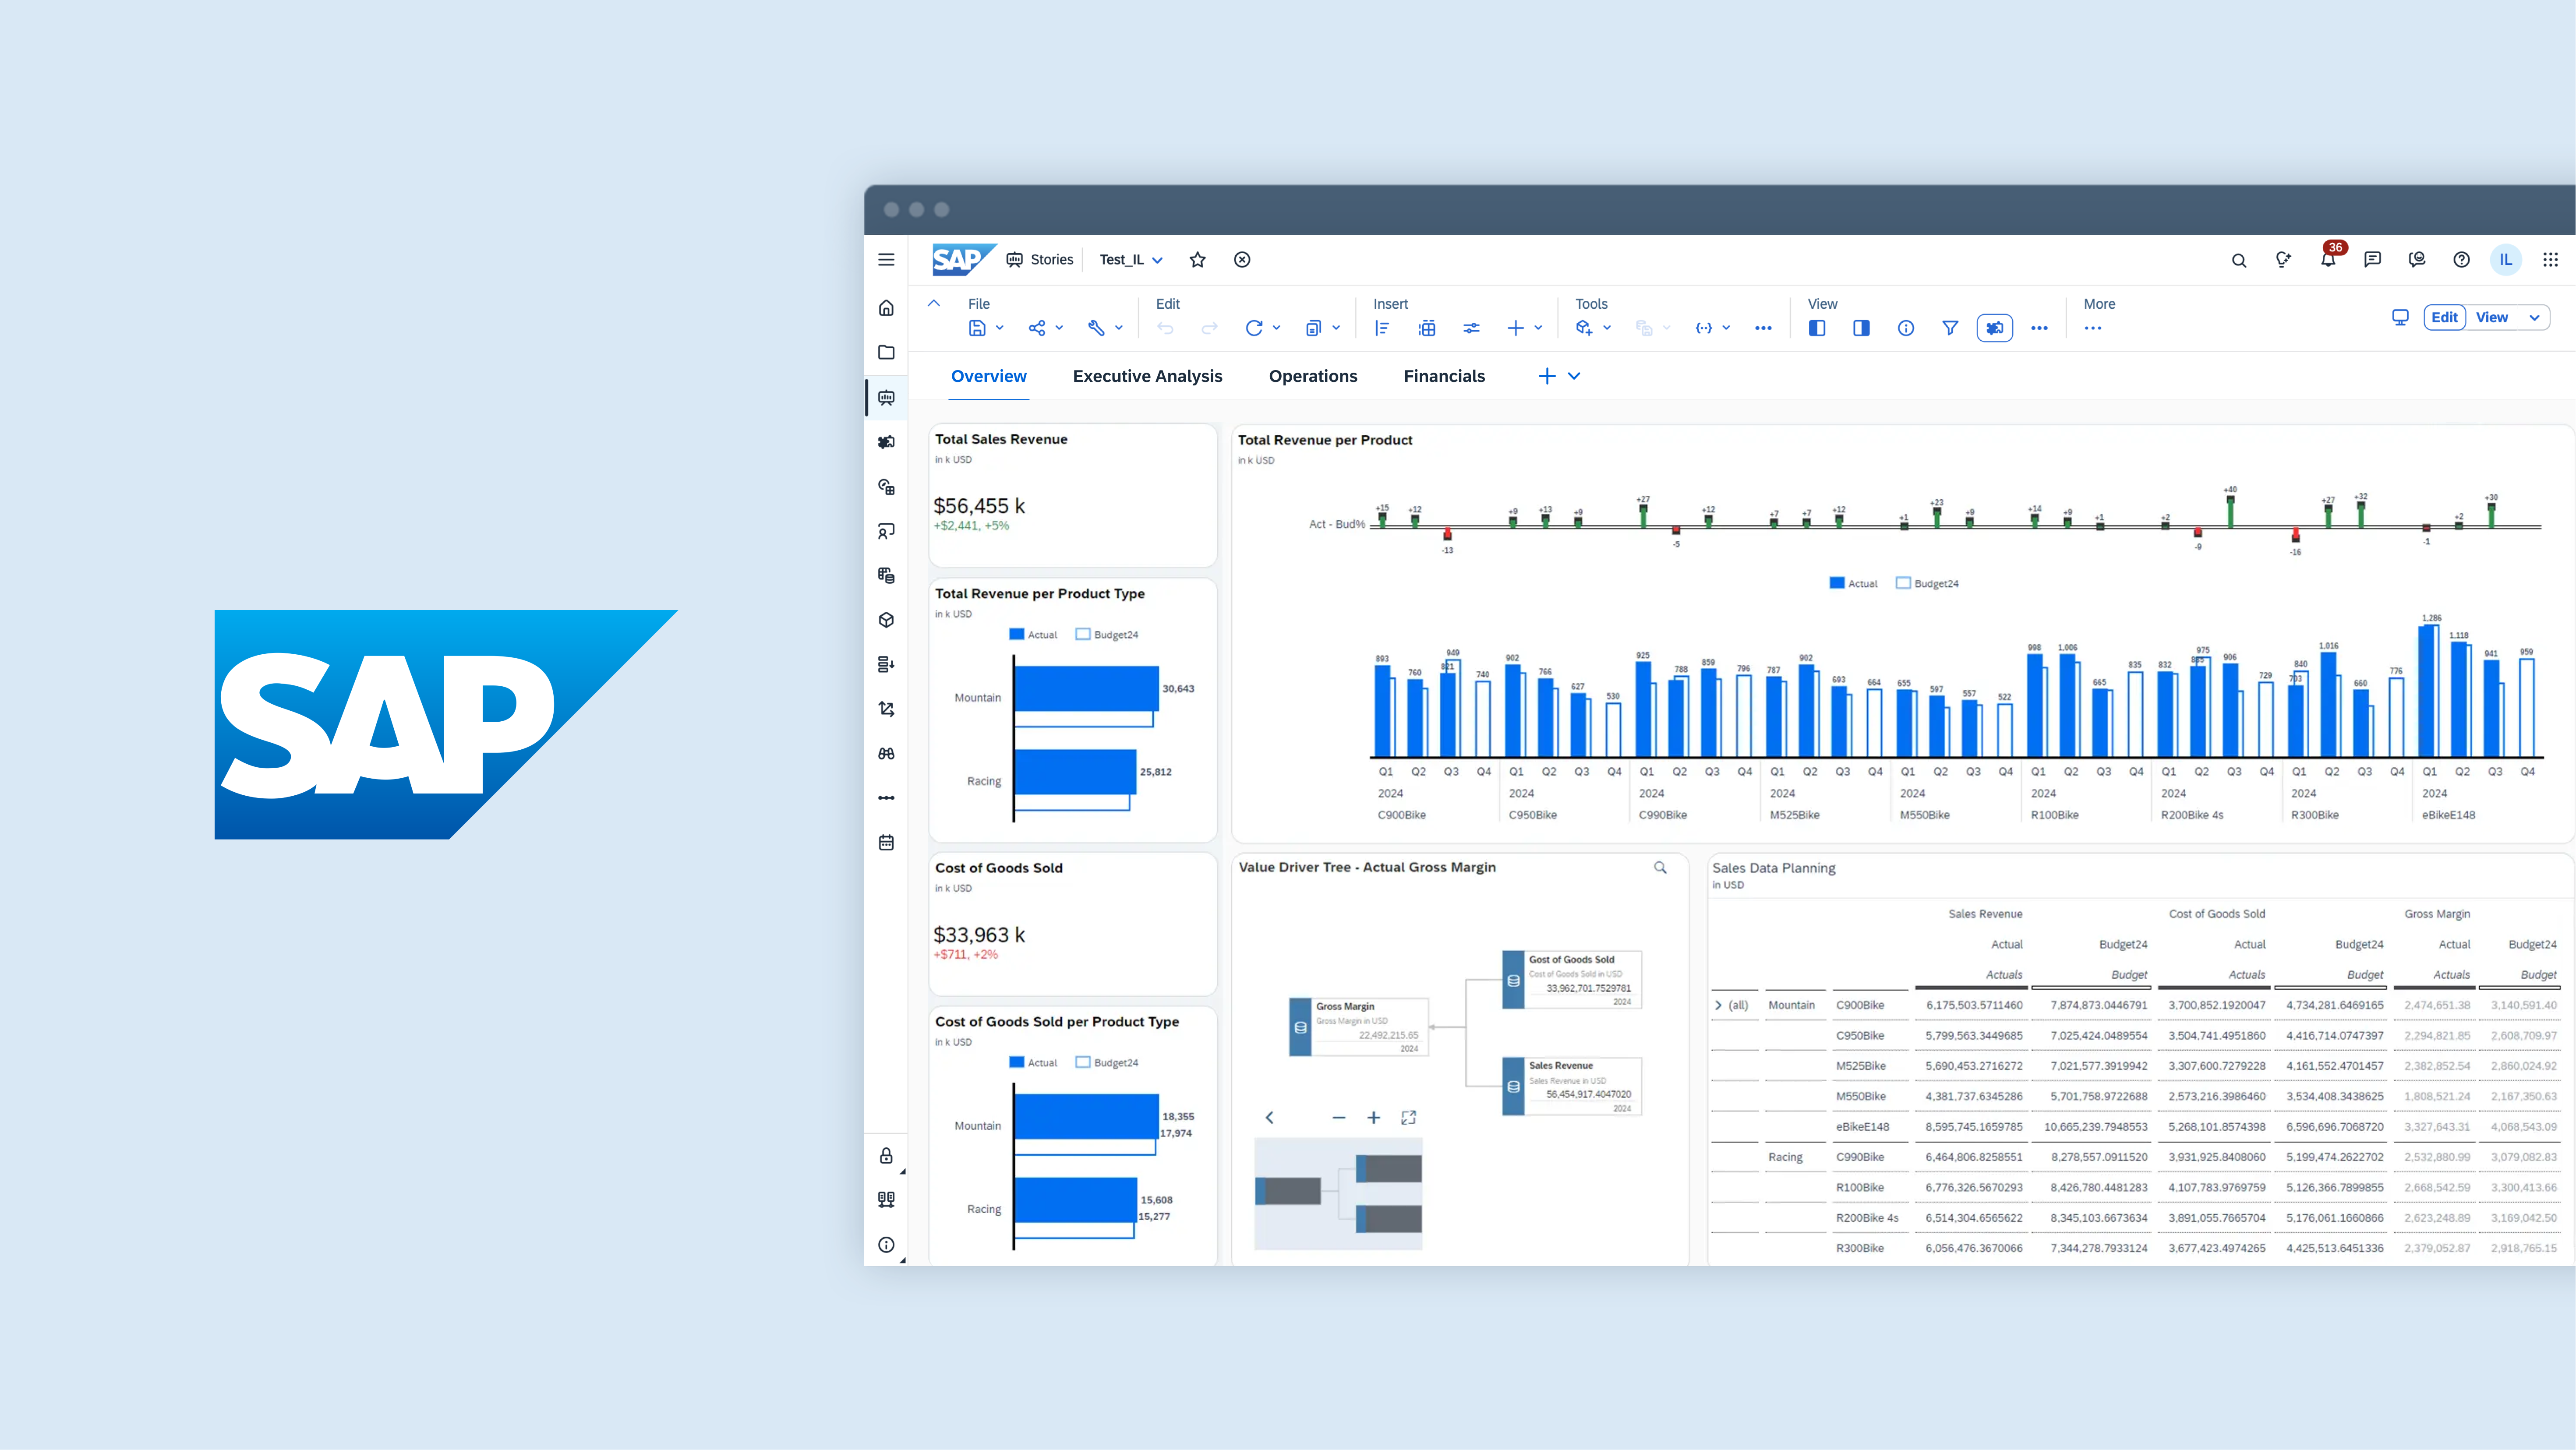Viewport: 2576px width, 1450px height.
Task: Mark story as favorite with star icon
Action: pyautogui.click(x=1197, y=260)
